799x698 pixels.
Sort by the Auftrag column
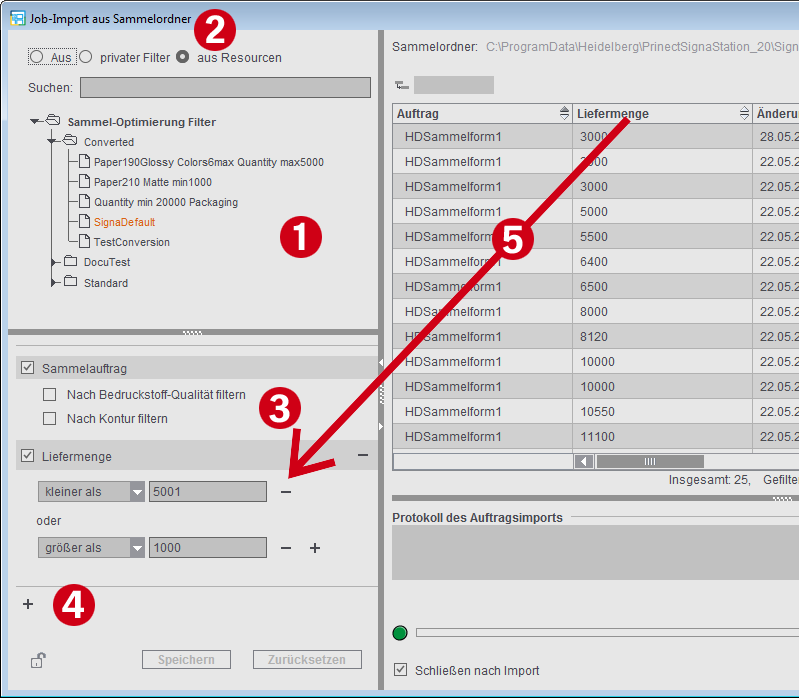tap(564, 113)
